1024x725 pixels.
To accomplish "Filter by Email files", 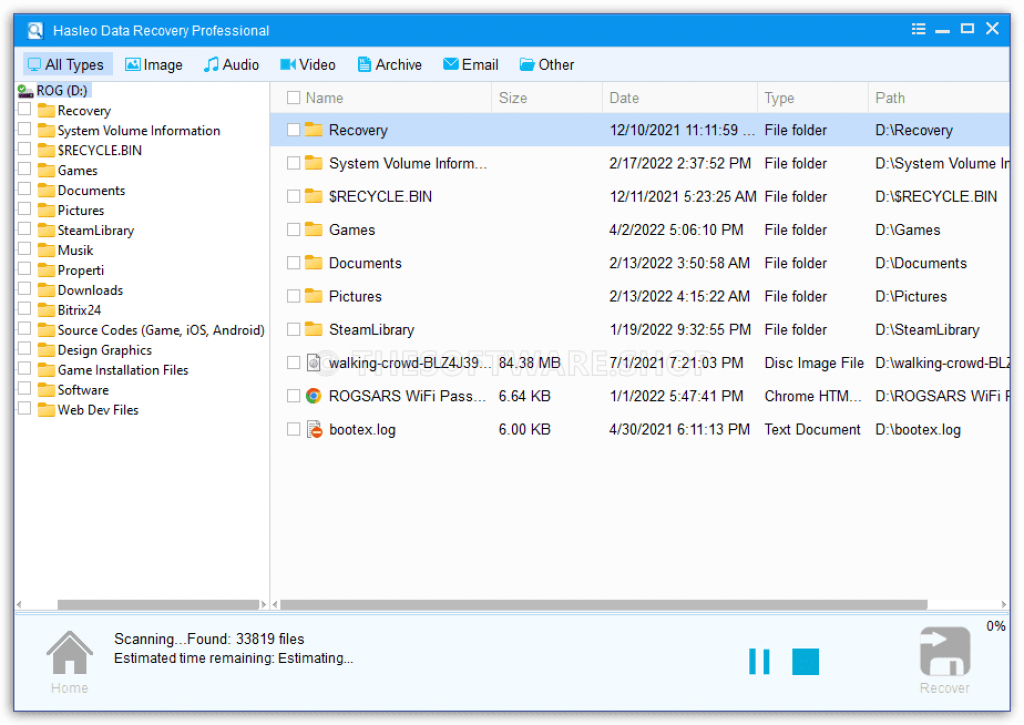I will click(471, 65).
